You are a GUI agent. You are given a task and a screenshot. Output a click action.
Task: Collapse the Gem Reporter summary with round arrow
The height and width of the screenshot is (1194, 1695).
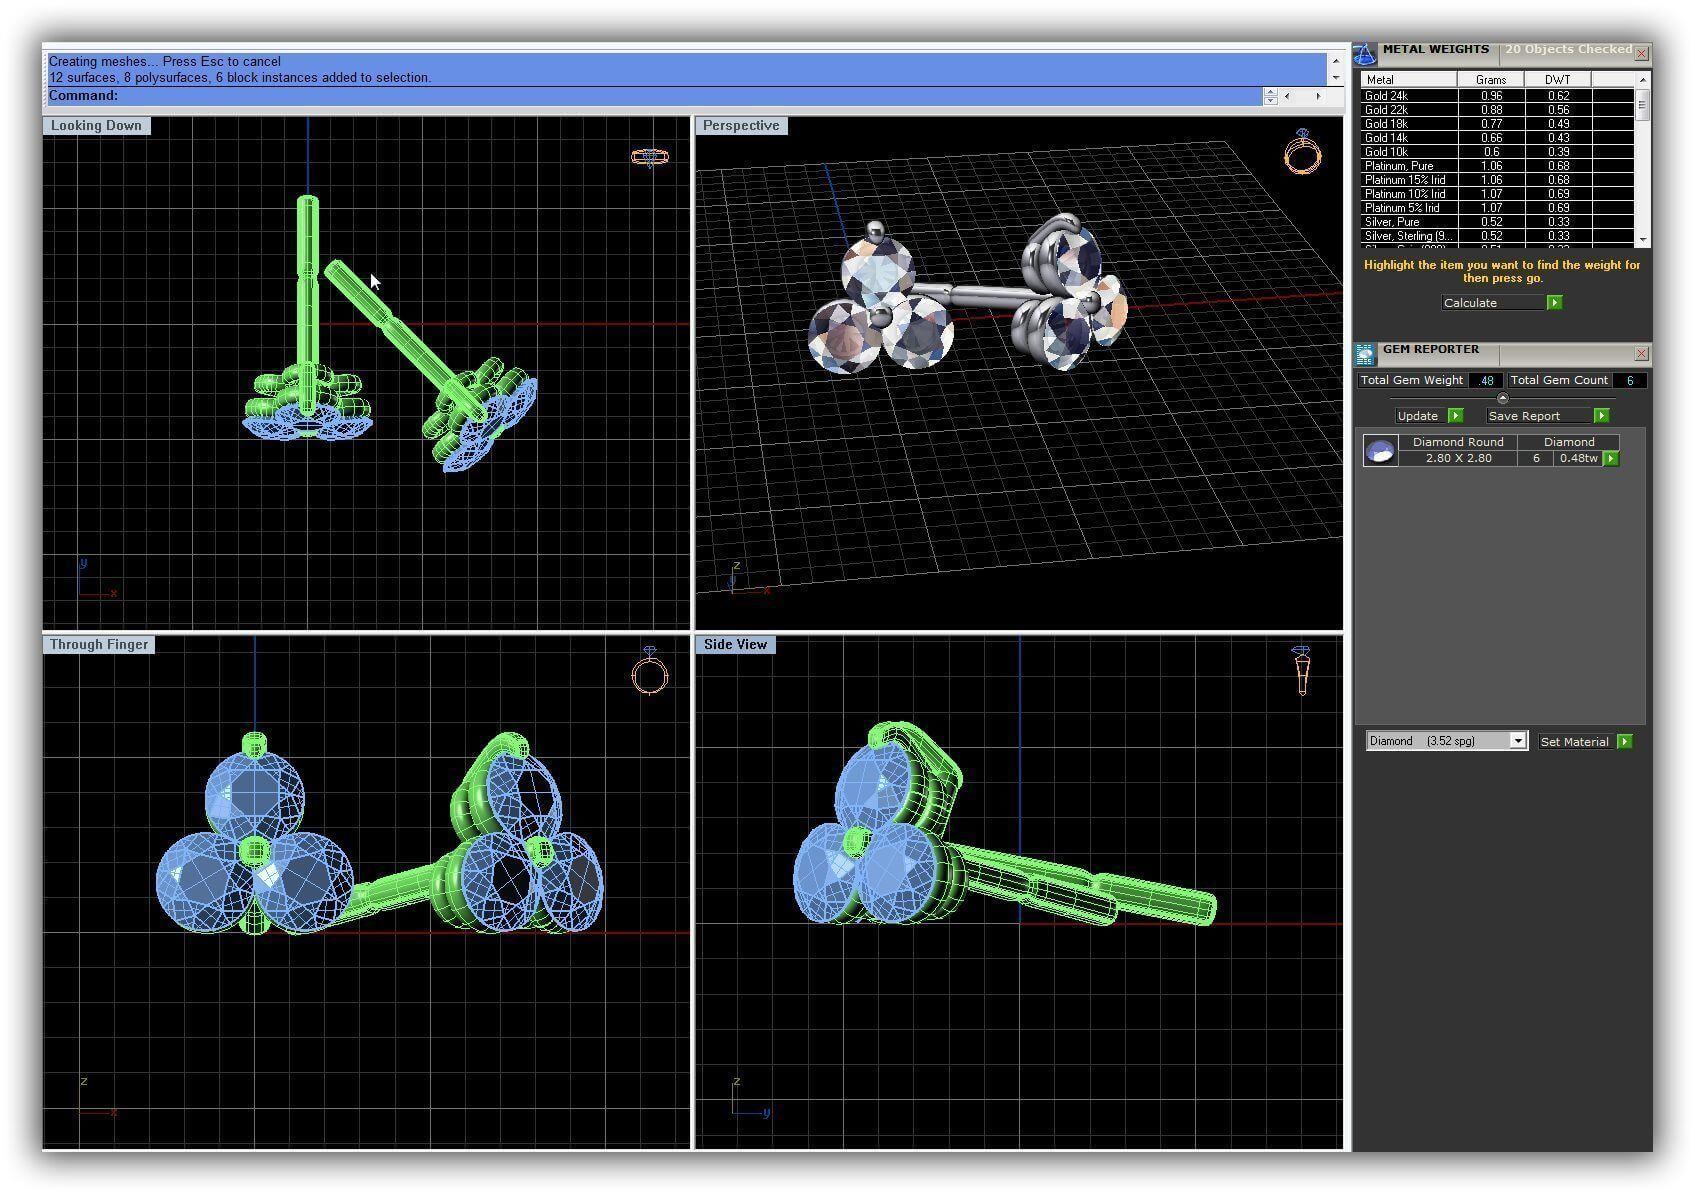click(x=1502, y=398)
